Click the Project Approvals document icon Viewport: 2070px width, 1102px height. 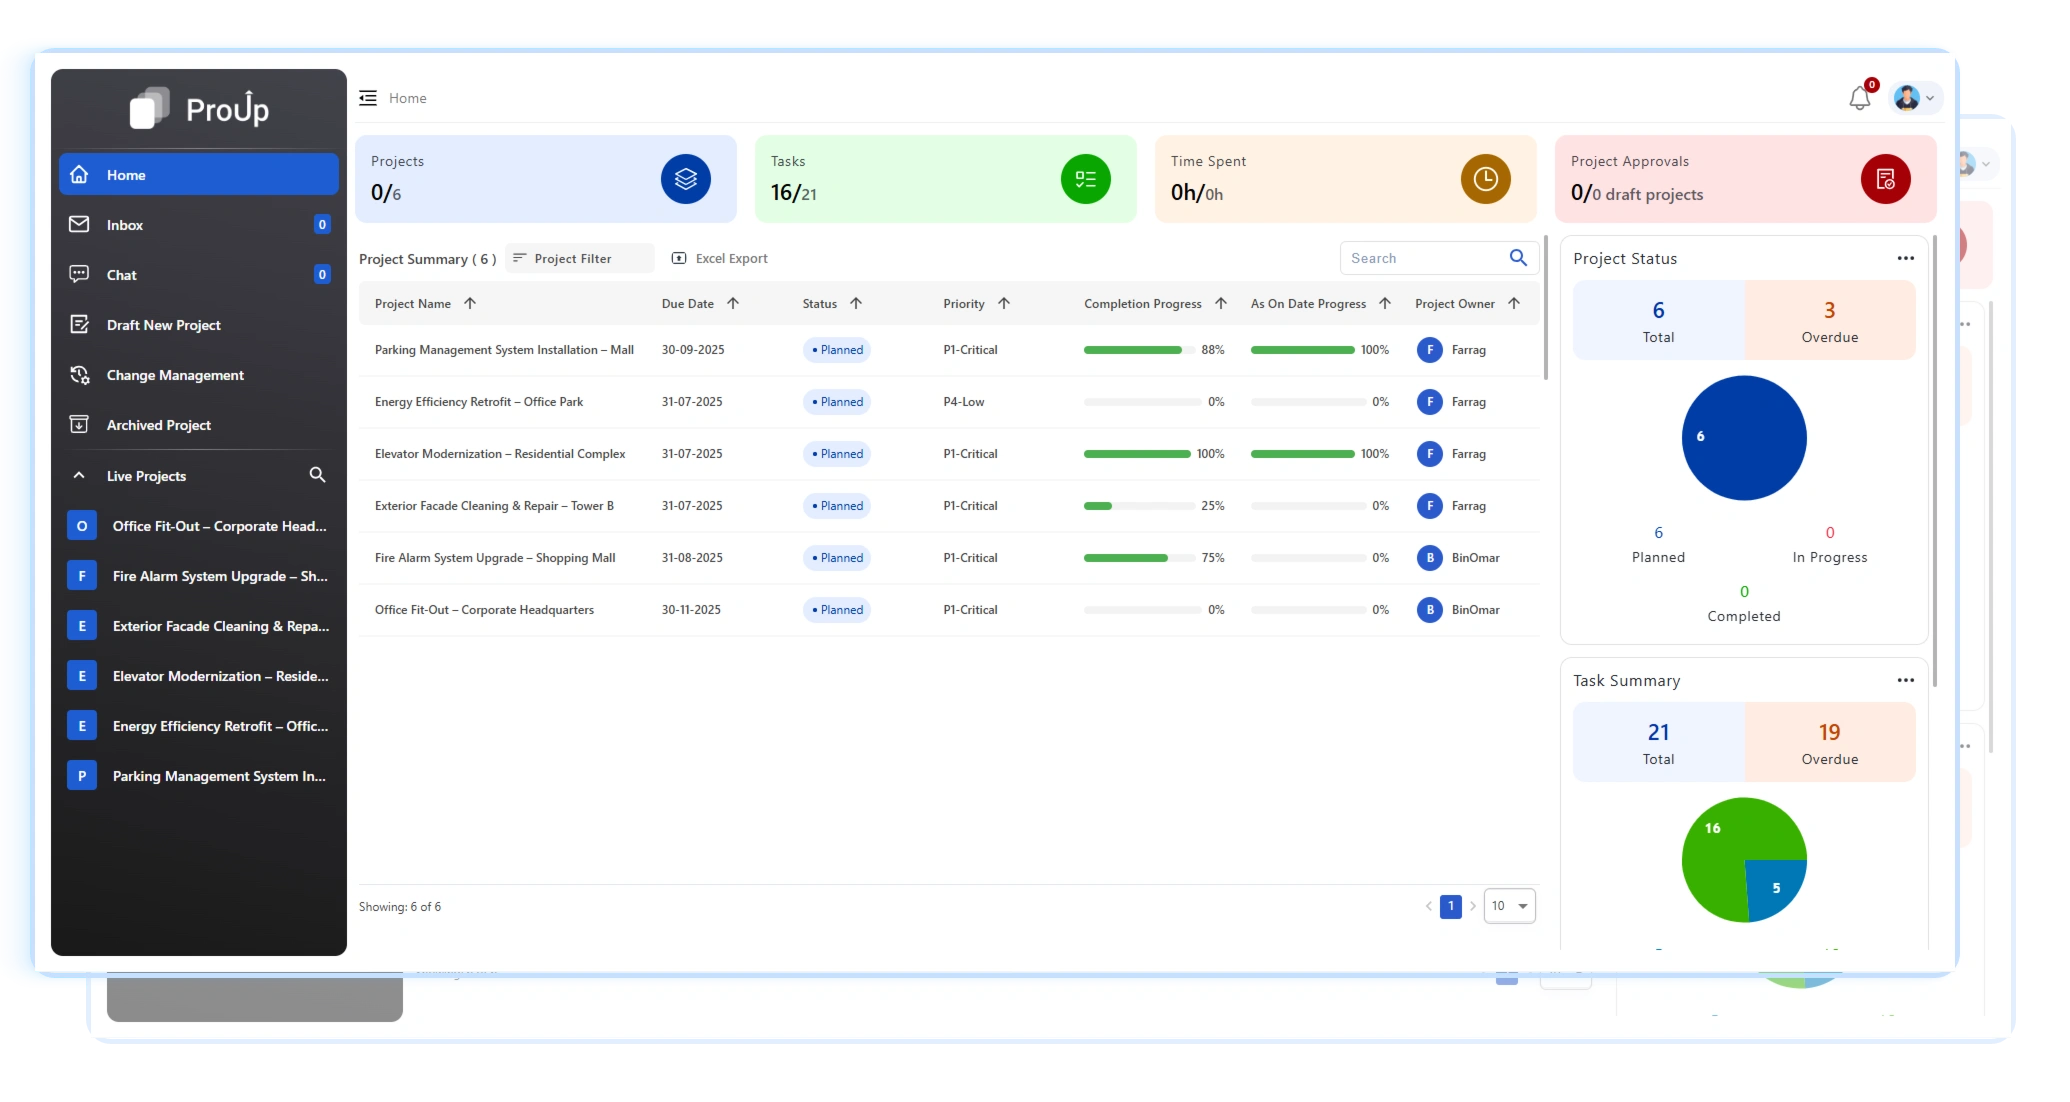pyautogui.click(x=1885, y=178)
